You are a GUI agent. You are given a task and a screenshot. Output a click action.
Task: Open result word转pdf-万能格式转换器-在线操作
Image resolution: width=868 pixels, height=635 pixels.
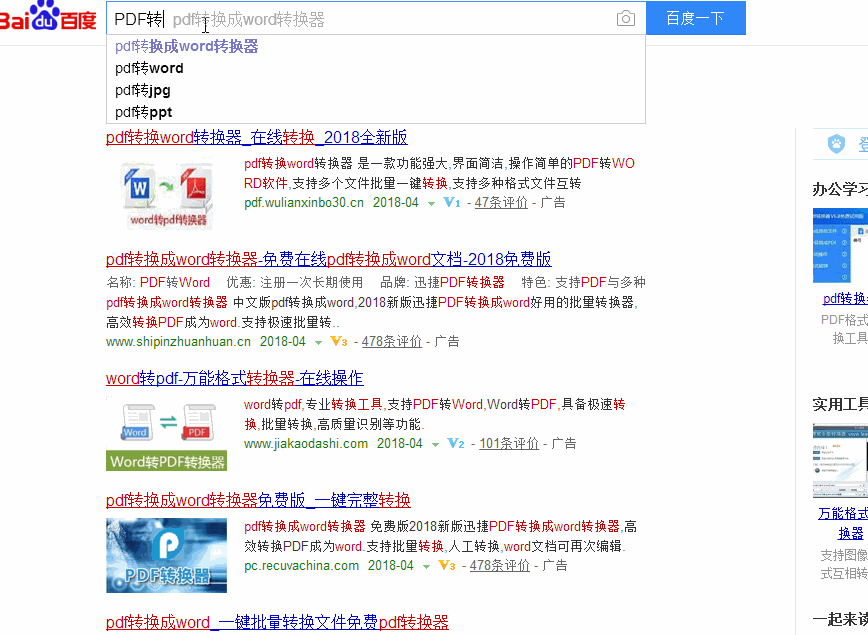[x=235, y=379]
